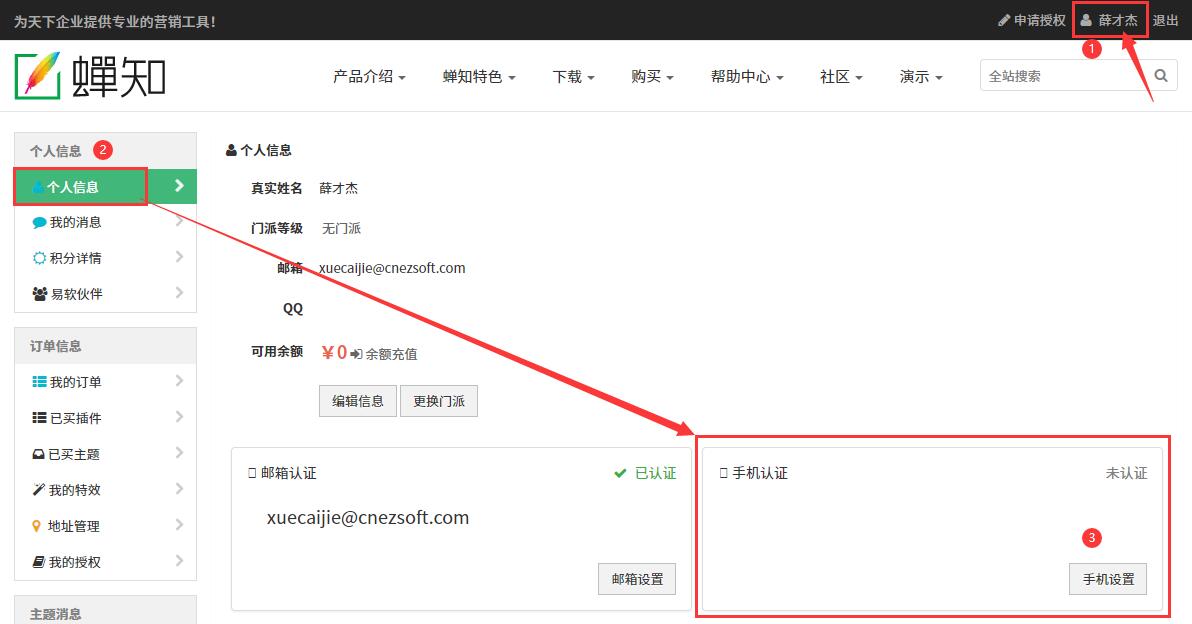Click the chevron on 我的订单 row
The height and width of the screenshot is (624, 1192).
pyautogui.click(x=179, y=381)
